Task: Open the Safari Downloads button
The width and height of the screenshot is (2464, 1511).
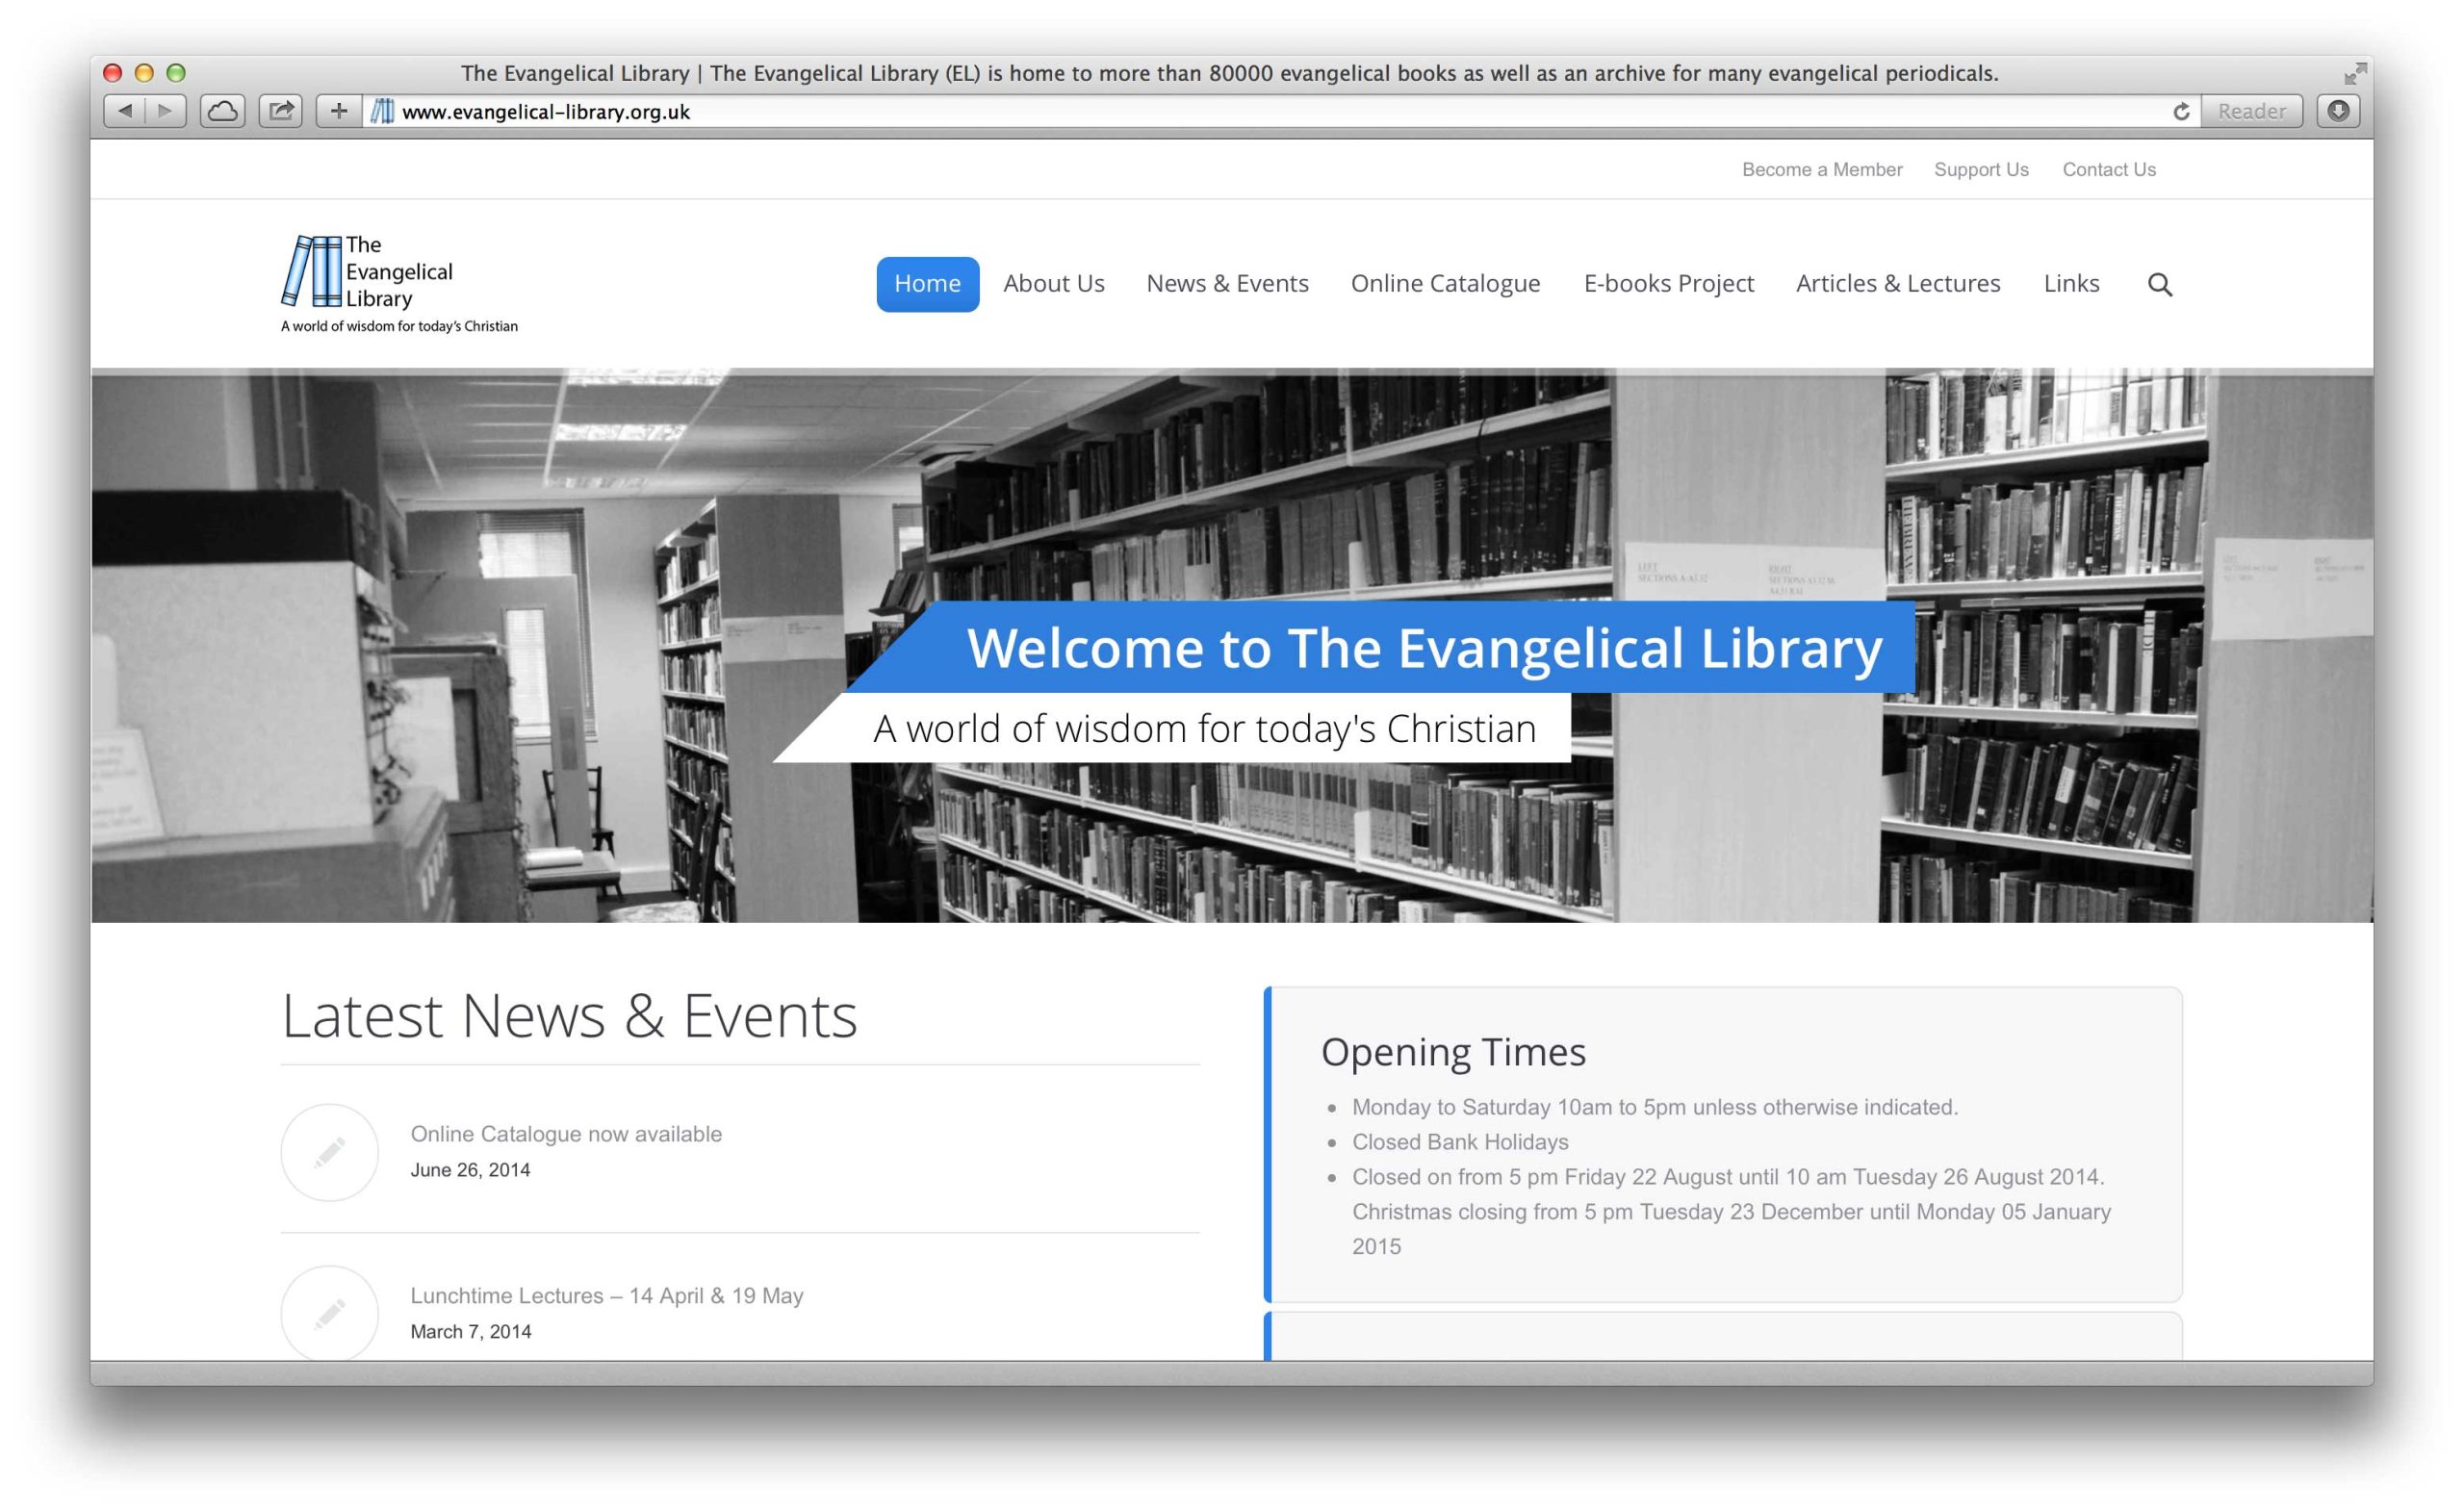Action: tap(2338, 111)
